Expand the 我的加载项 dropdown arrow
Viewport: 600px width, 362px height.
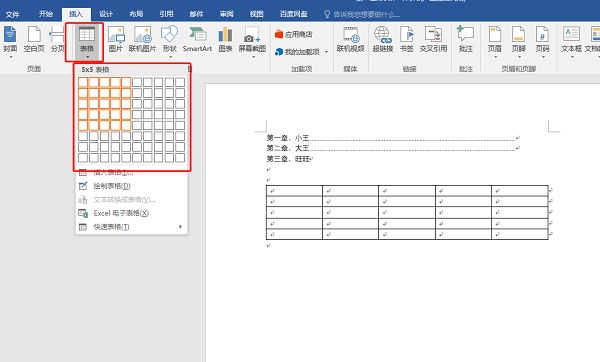pos(326,52)
